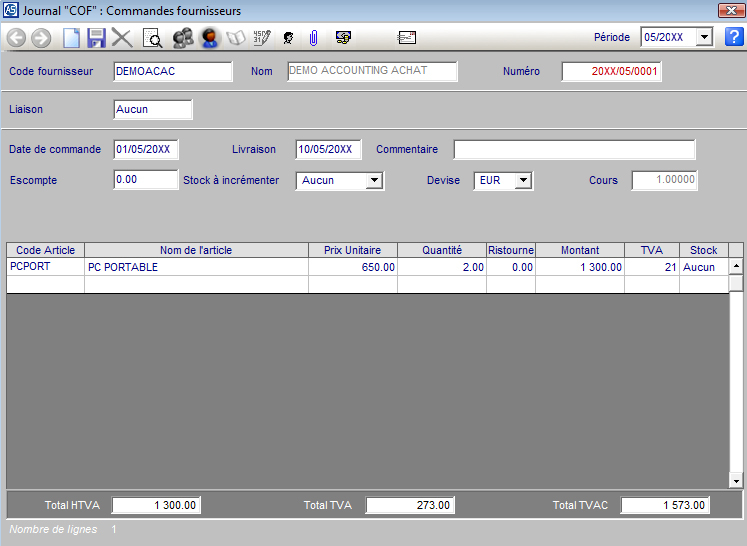Click the Date de commande field
Viewport: 747px width, 546px height.
(x=146, y=149)
